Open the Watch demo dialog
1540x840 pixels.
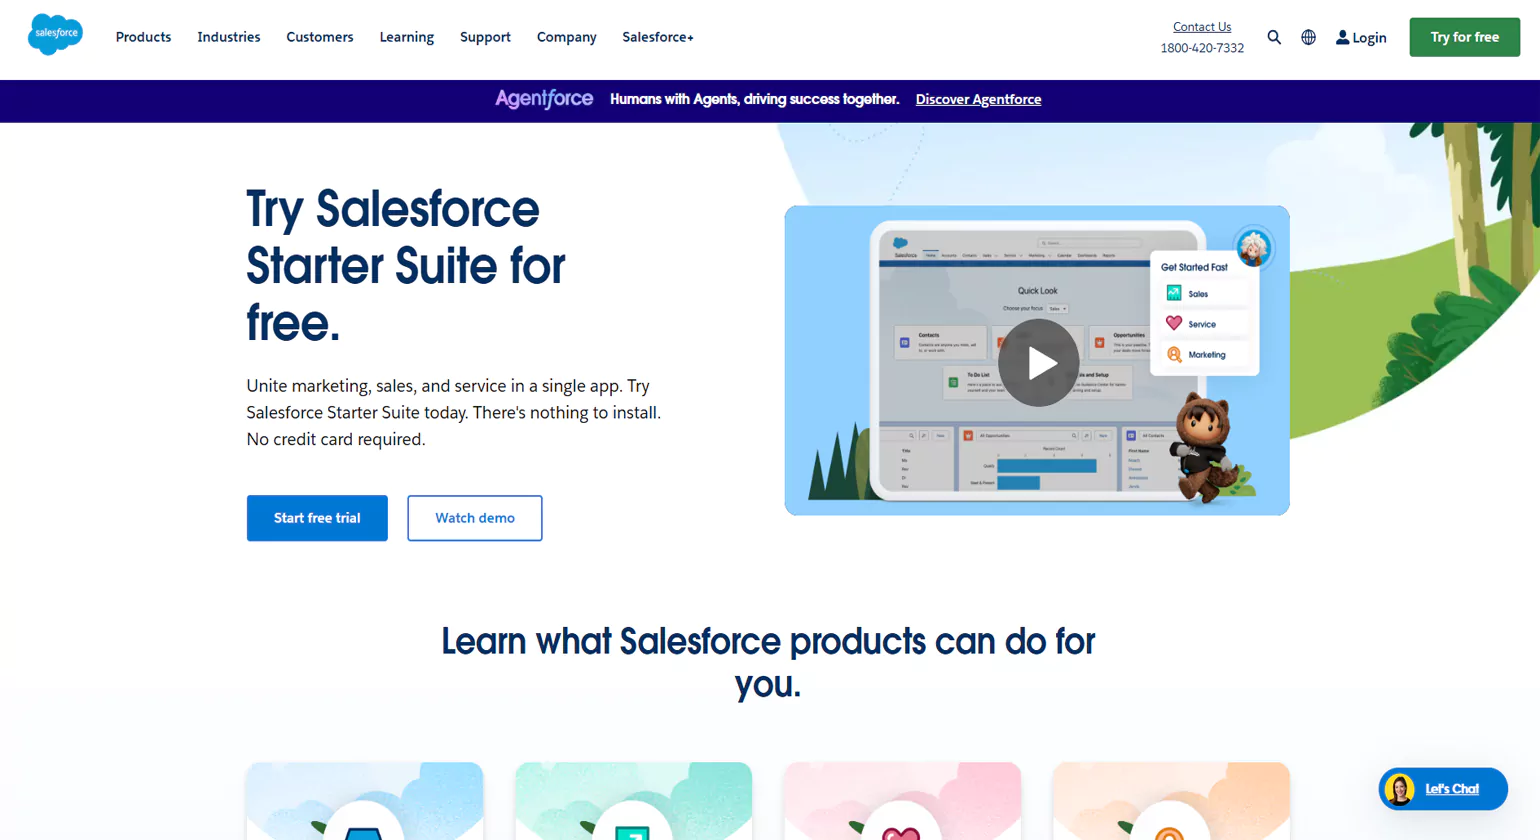474,518
